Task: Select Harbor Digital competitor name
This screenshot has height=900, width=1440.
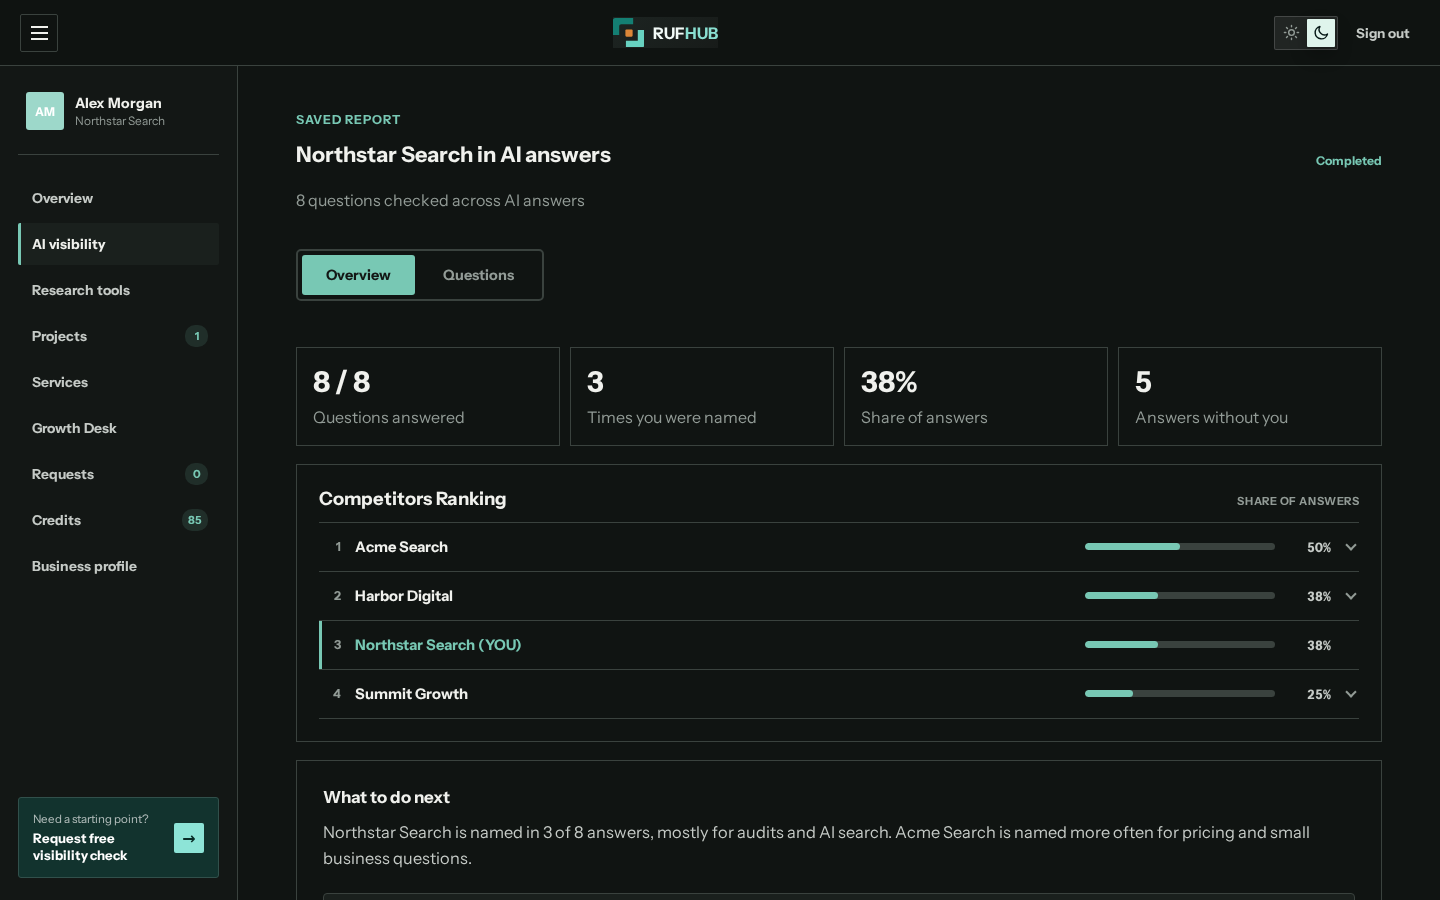Action: point(403,596)
